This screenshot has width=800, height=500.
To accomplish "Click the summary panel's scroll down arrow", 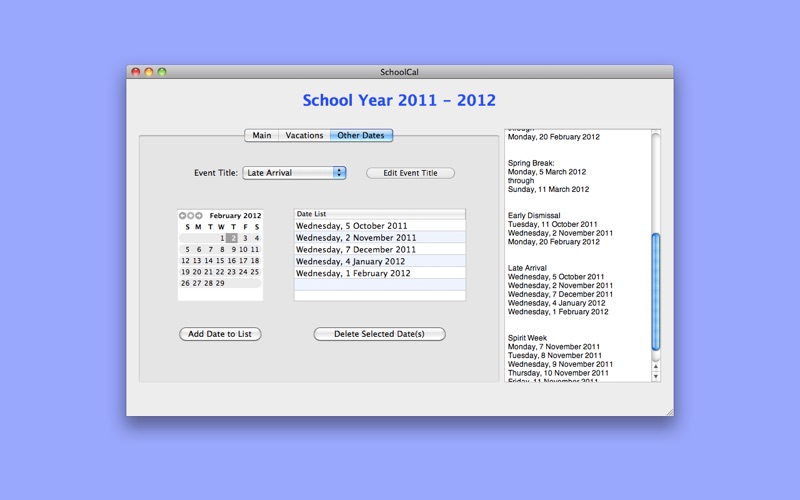I will (656, 377).
